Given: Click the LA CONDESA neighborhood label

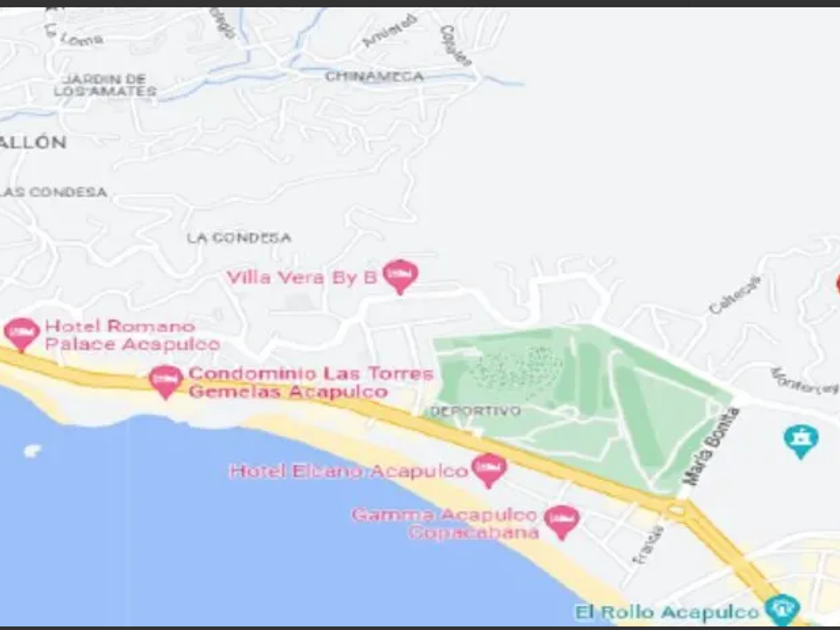Looking at the screenshot, I should pyautogui.click(x=239, y=237).
